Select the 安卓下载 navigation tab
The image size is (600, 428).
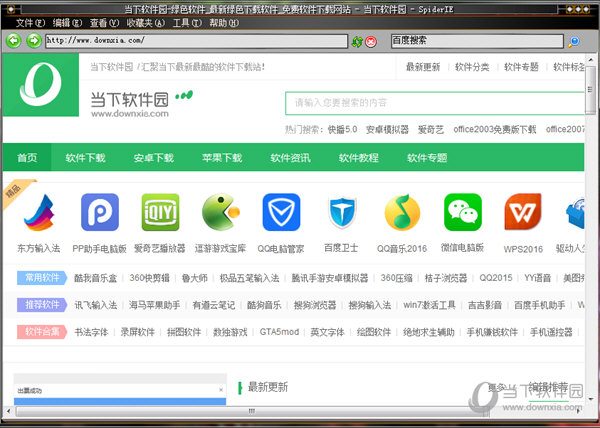tap(154, 158)
